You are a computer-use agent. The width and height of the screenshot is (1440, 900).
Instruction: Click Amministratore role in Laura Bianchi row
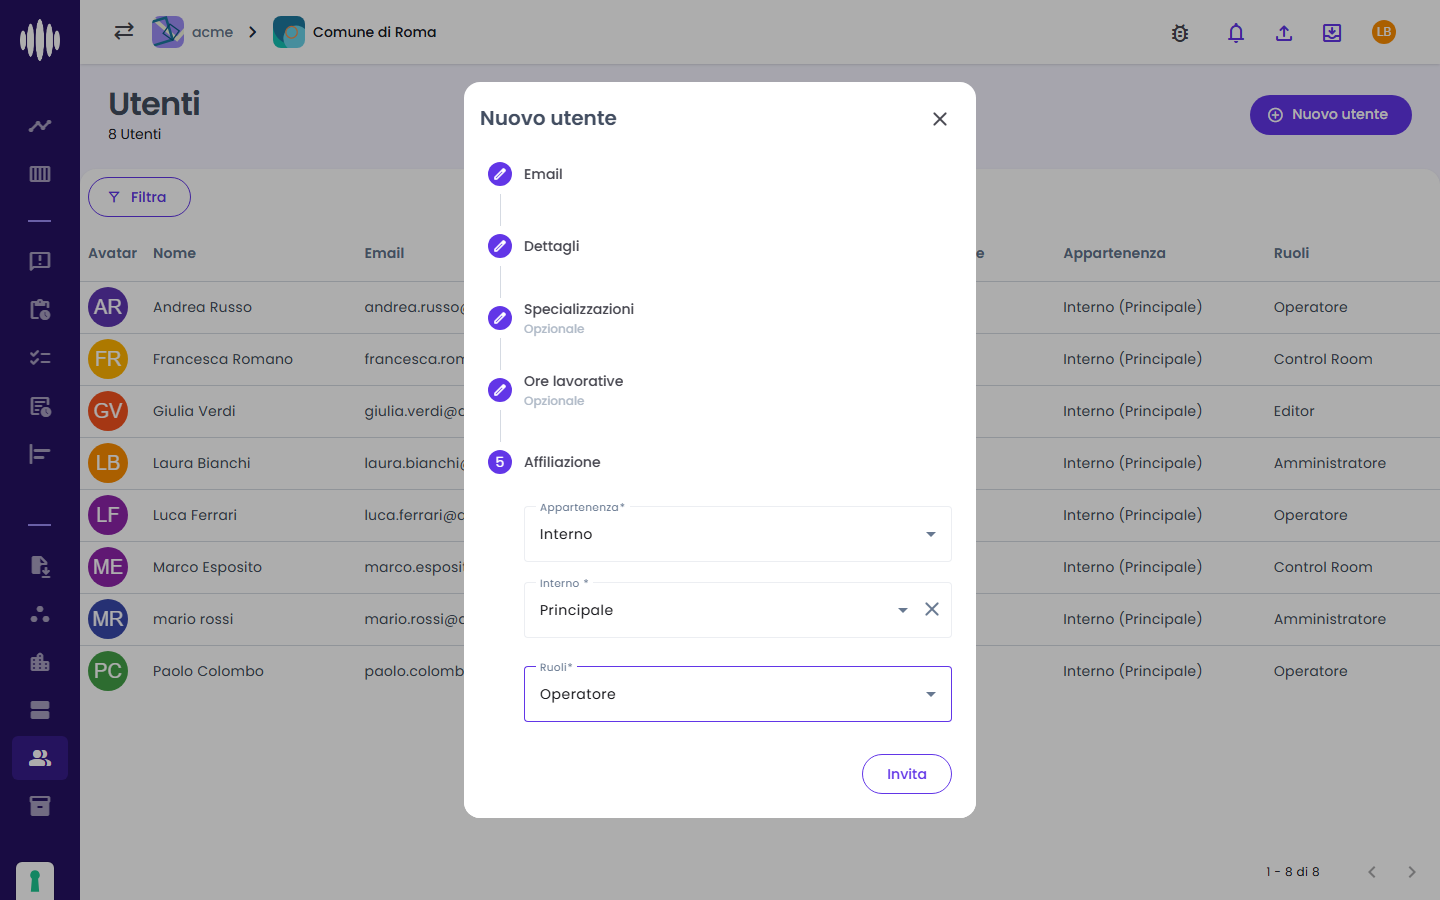tap(1330, 463)
